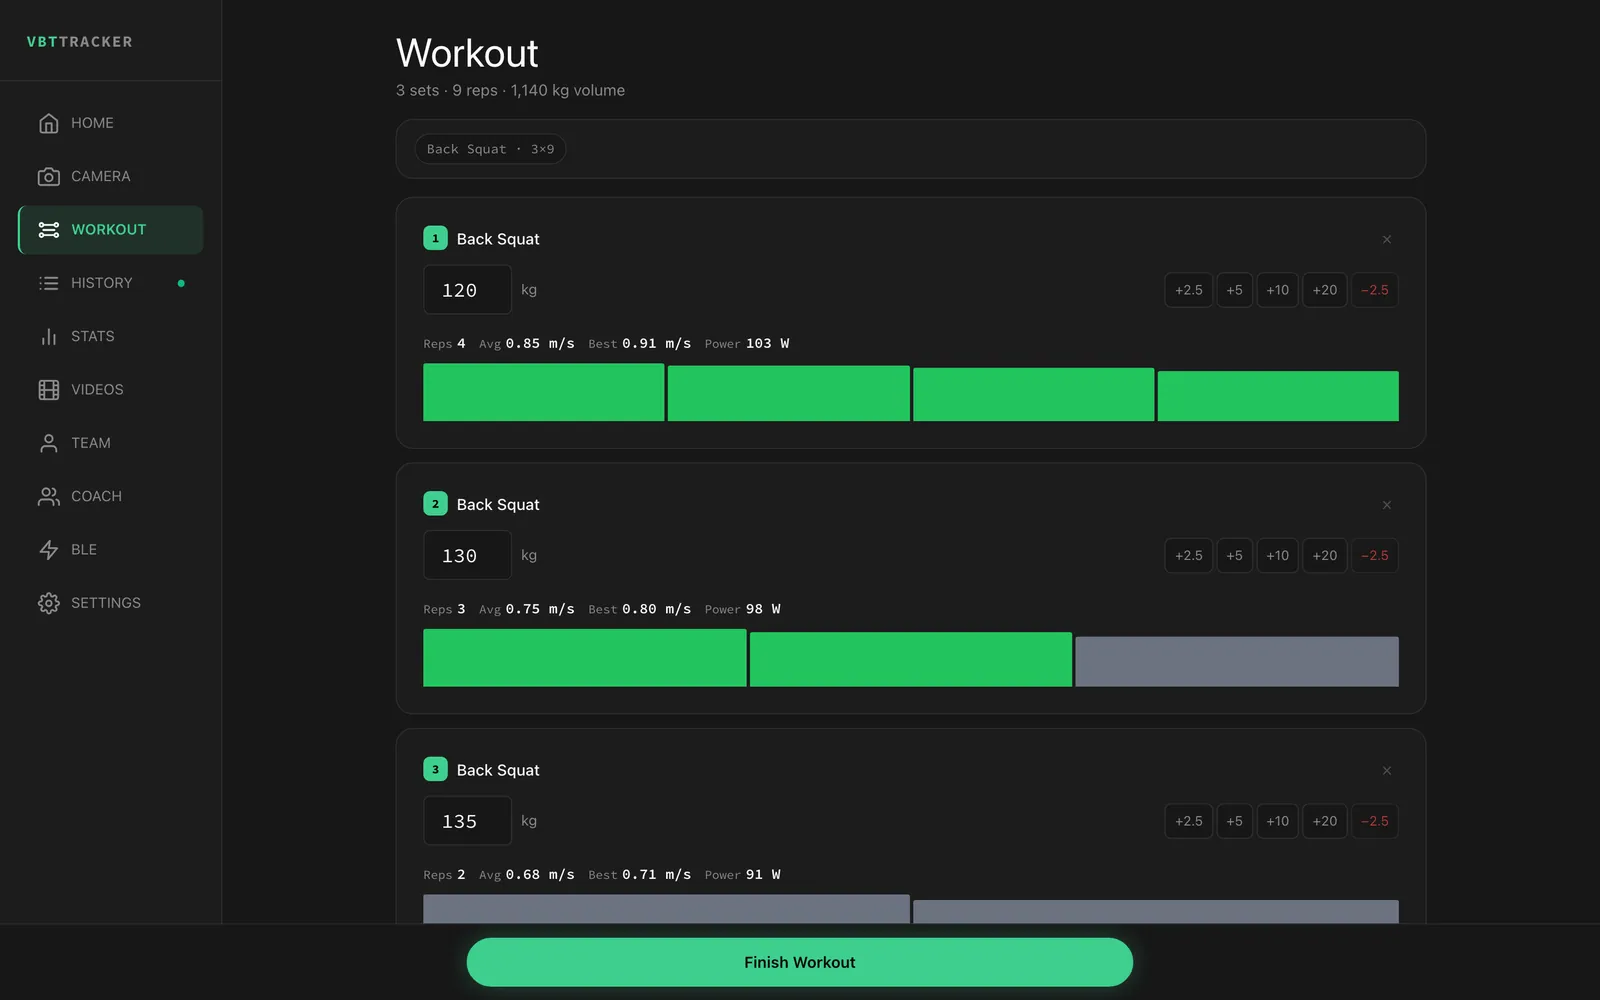This screenshot has height=1000, width=1600.
Task: Select the Workout barbell icon
Action: 48,230
